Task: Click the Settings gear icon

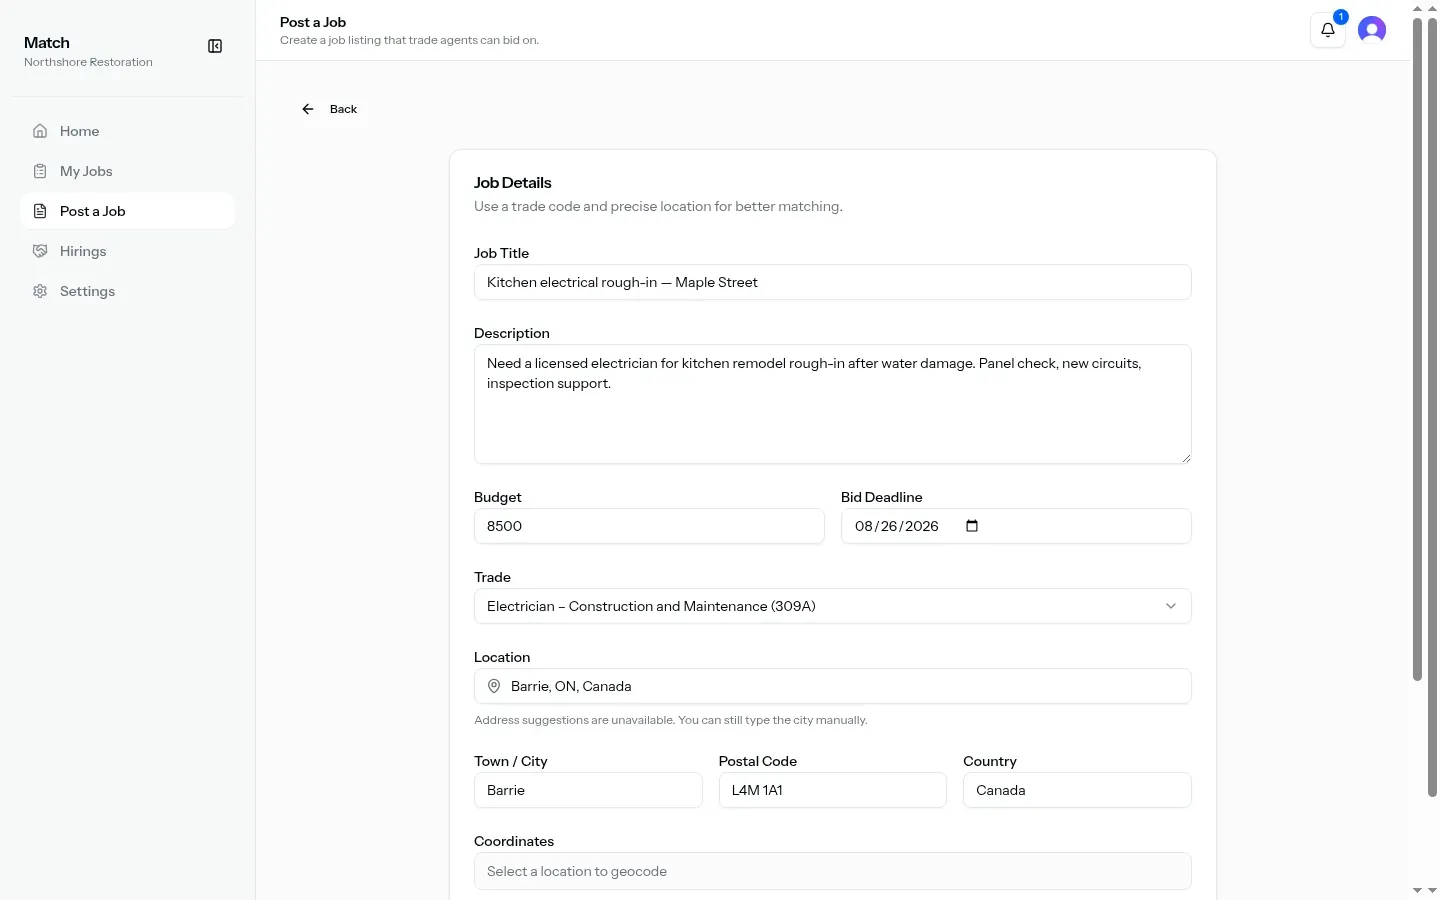Action: click(x=40, y=291)
